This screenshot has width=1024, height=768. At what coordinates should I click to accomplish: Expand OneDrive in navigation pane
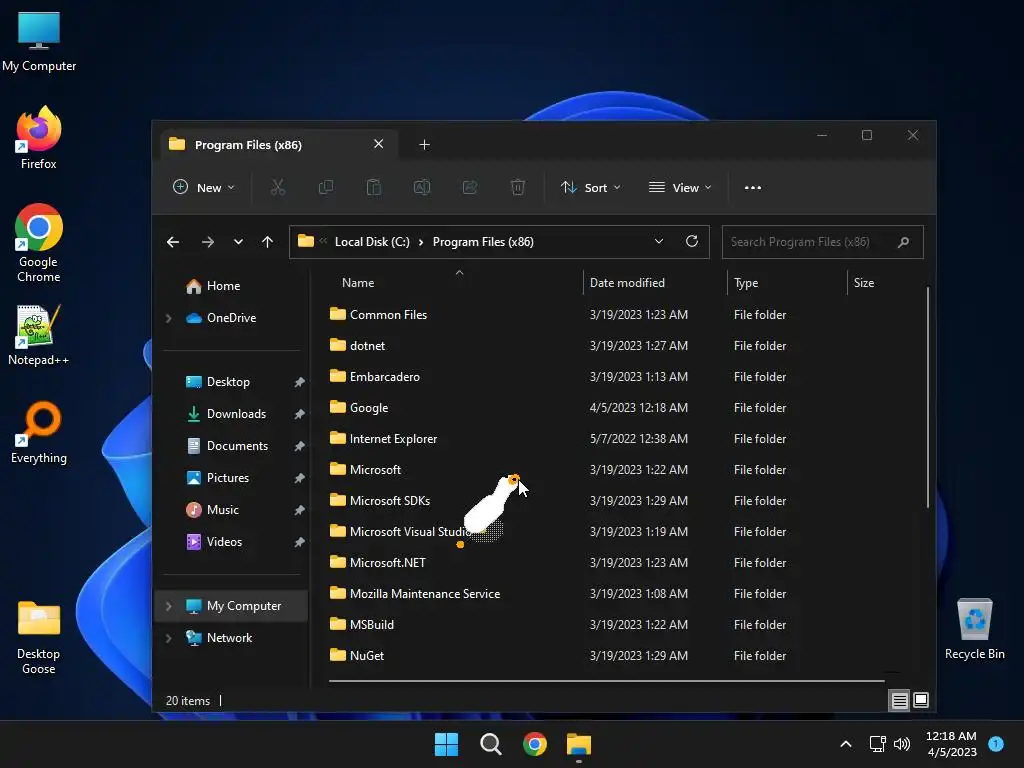coord(168,318)
